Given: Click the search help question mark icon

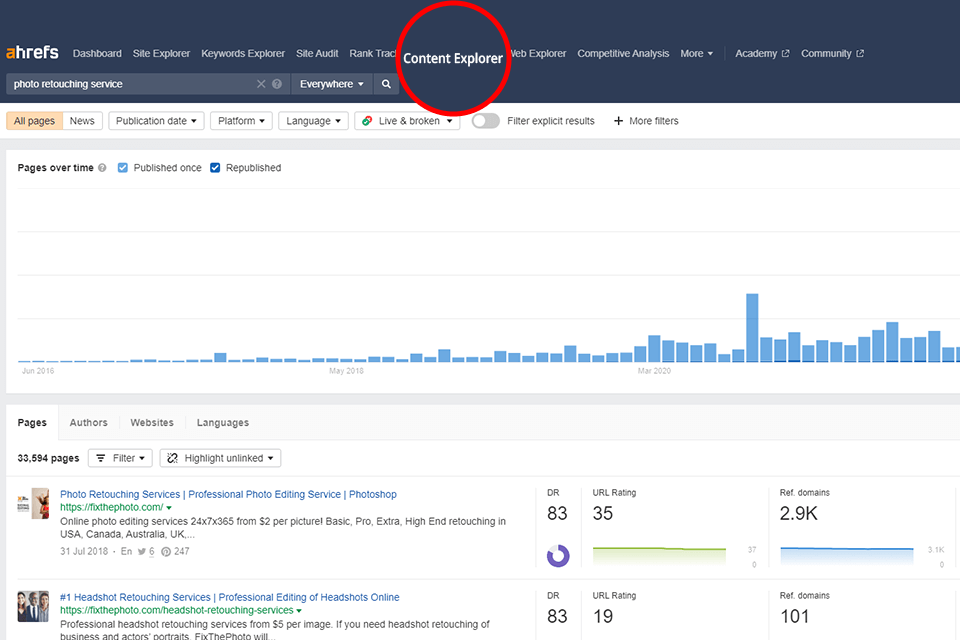Looking at the screenshot, I should (x=277, y=84).
